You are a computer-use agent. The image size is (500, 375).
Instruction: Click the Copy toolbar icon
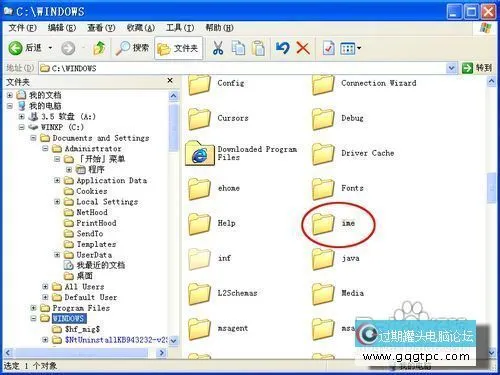[x=238, y=48]
